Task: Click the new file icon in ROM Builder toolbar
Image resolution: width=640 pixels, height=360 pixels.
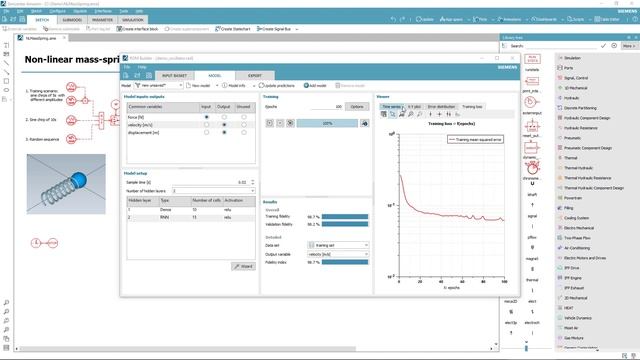Action: [x=126, y=76]
